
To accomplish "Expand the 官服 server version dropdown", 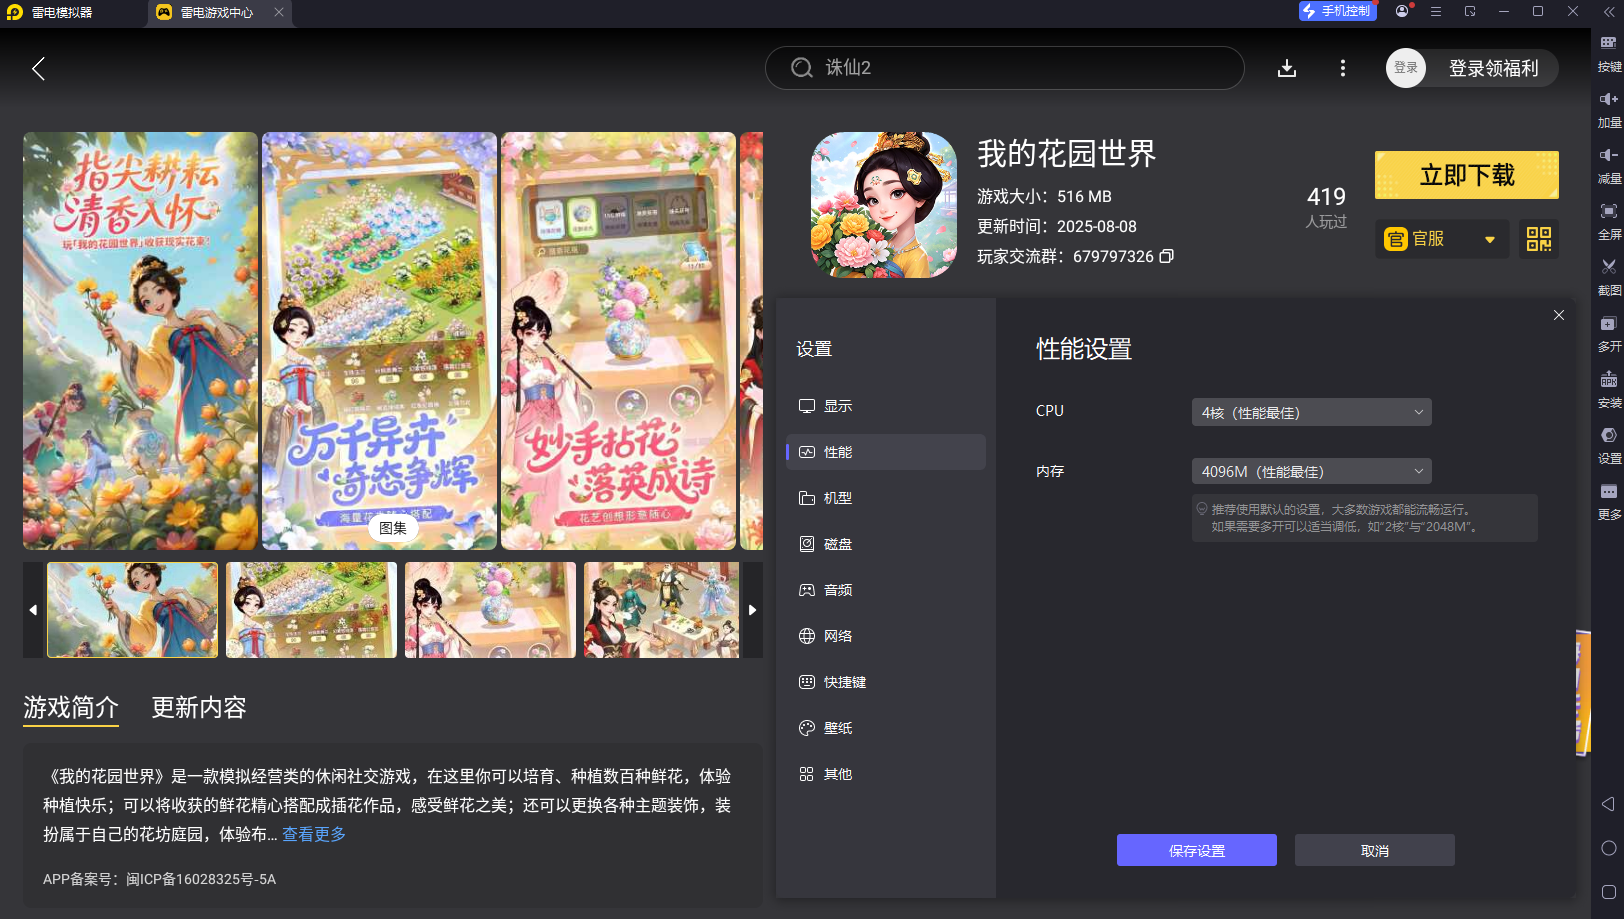I will [x=1441, y=239].
